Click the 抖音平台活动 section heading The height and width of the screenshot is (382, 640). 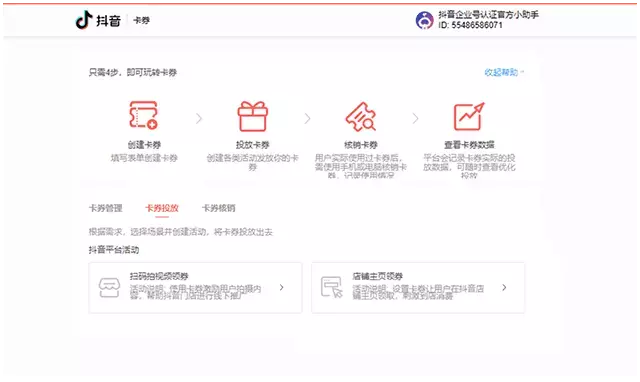(x=114, y=250)
